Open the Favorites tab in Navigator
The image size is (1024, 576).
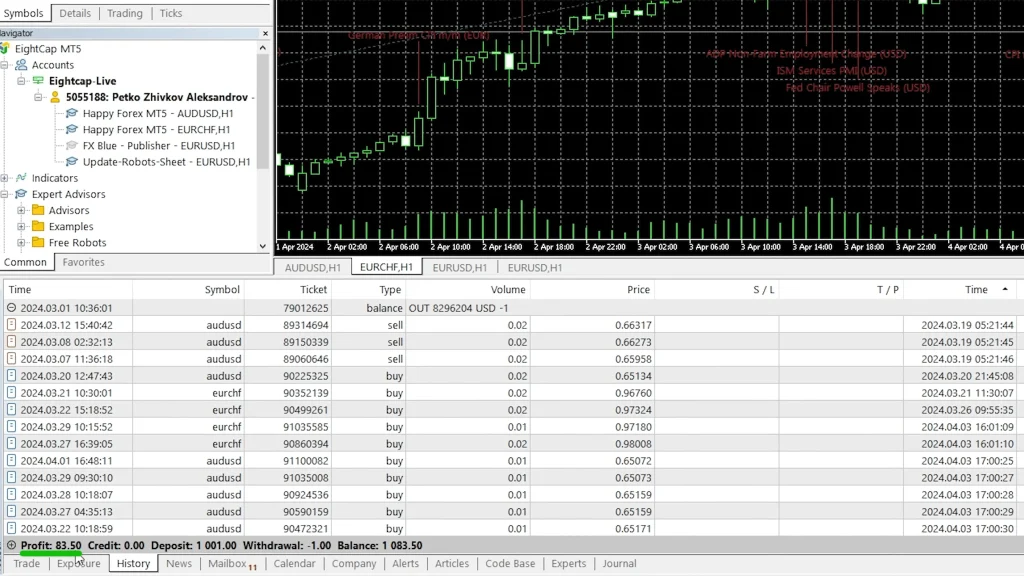[x=83, y=262]
